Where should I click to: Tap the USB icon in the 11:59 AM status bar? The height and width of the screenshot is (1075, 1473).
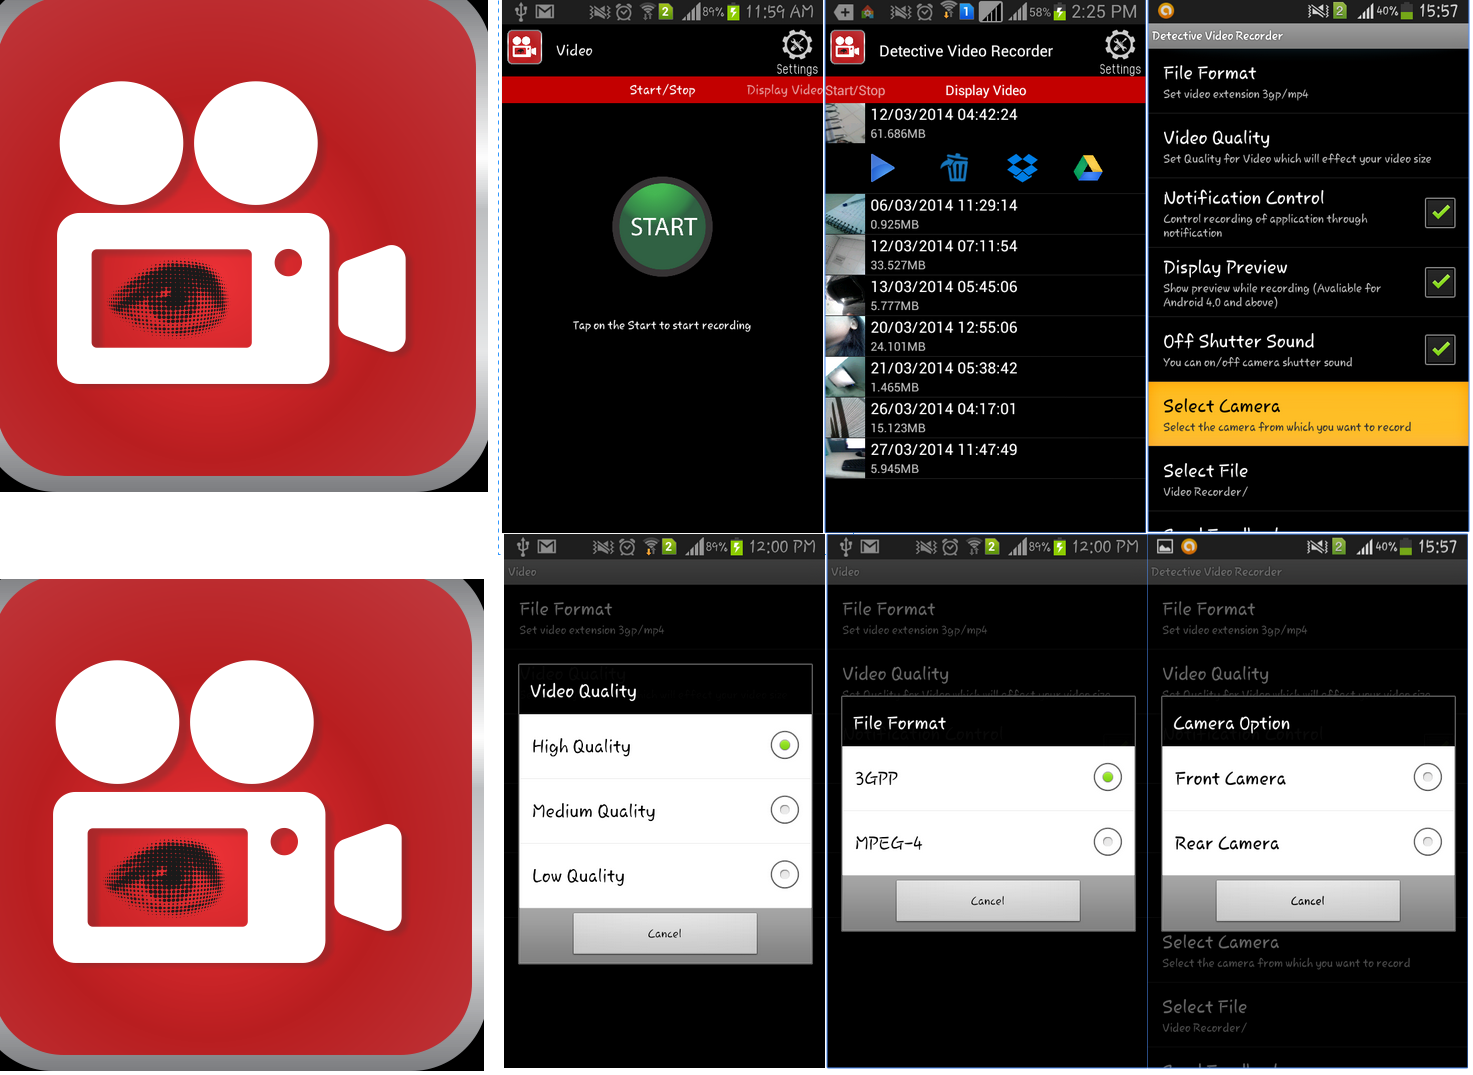[521, 12]
